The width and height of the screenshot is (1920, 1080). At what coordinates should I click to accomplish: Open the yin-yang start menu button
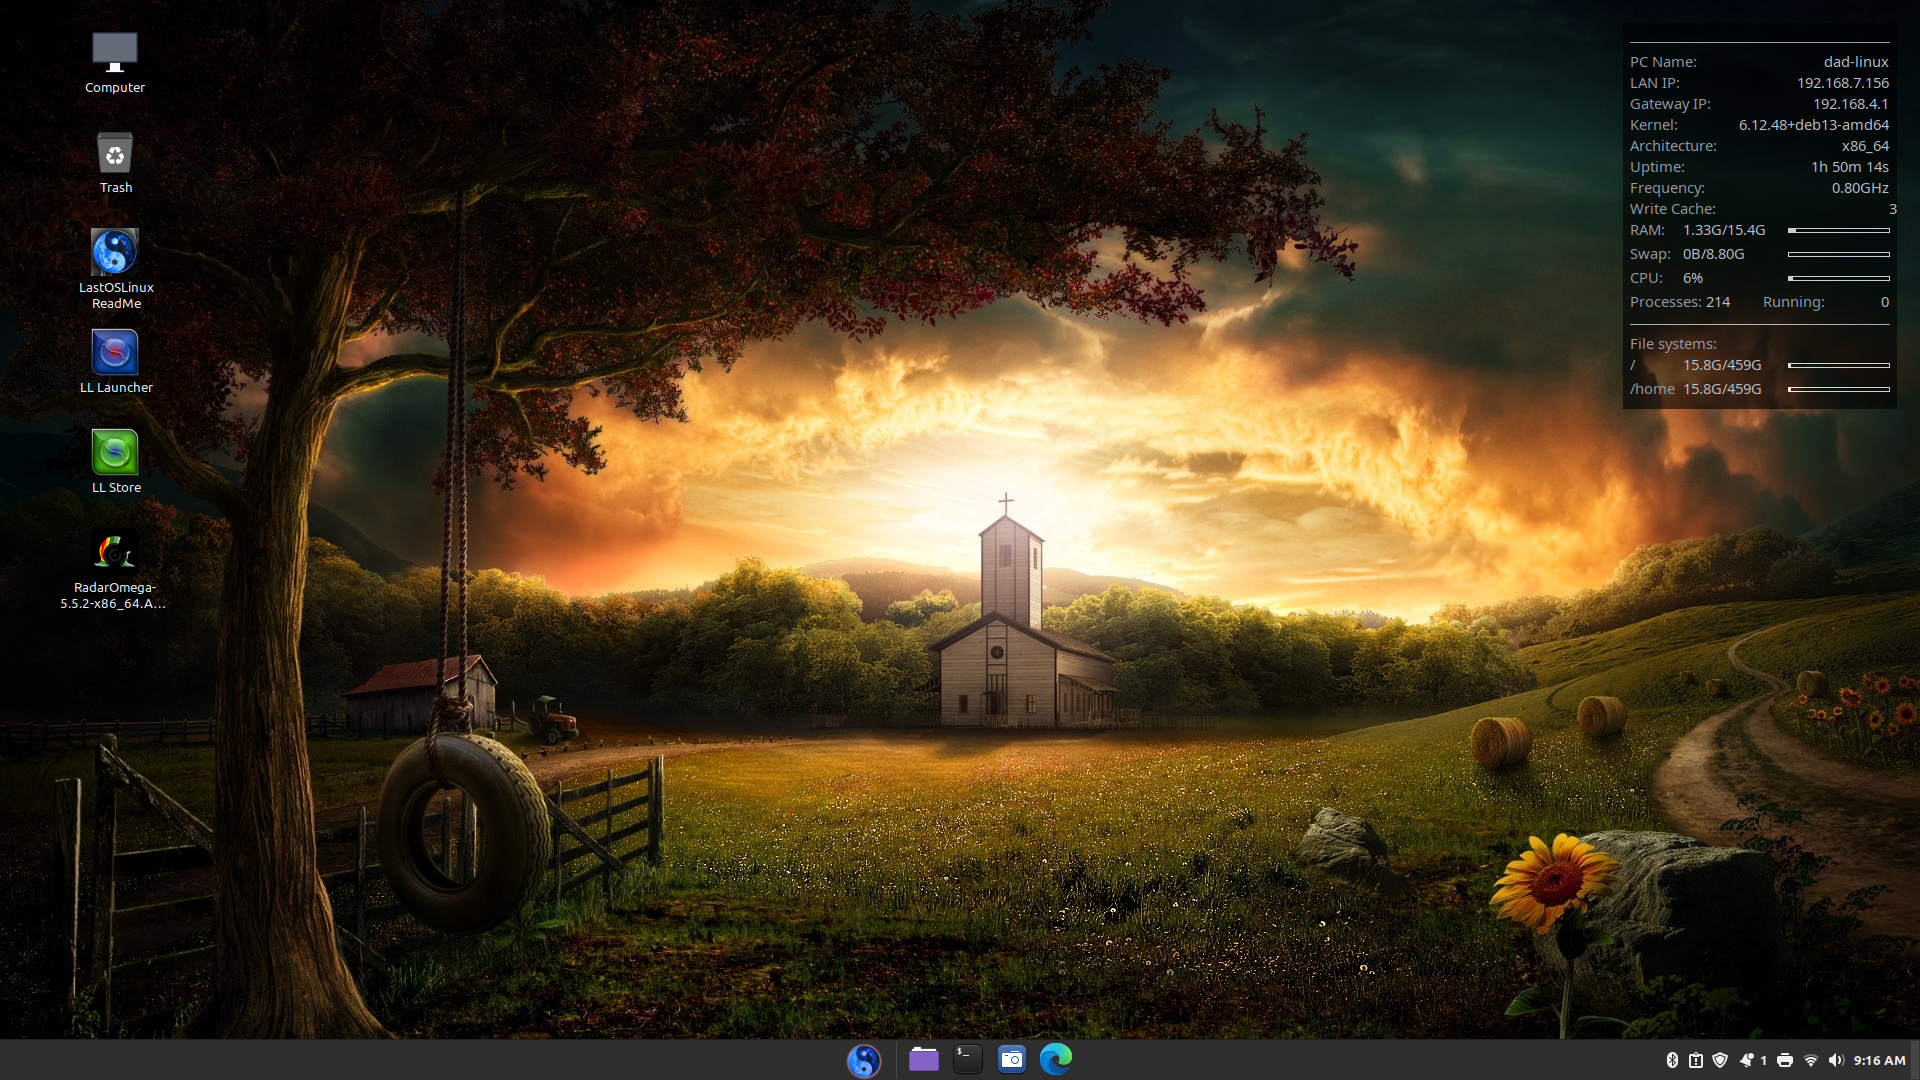click(x=864, y=1060)
